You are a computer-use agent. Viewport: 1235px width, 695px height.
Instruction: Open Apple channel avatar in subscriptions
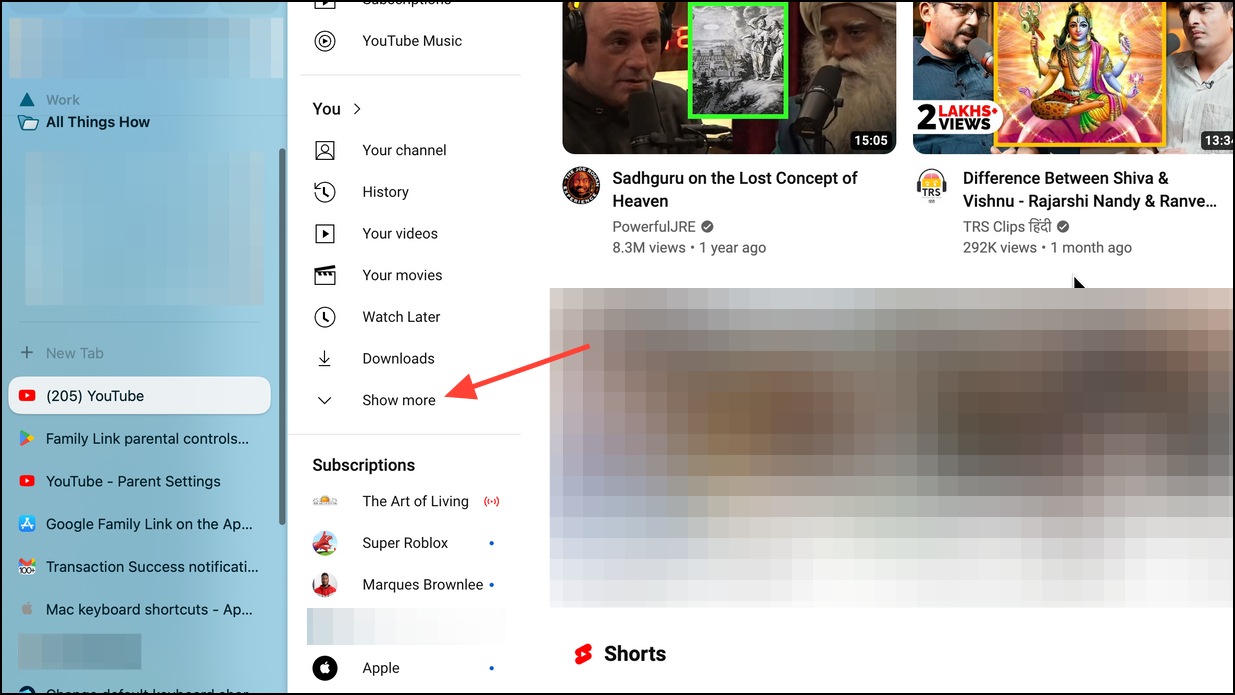[x=325, y=668]
